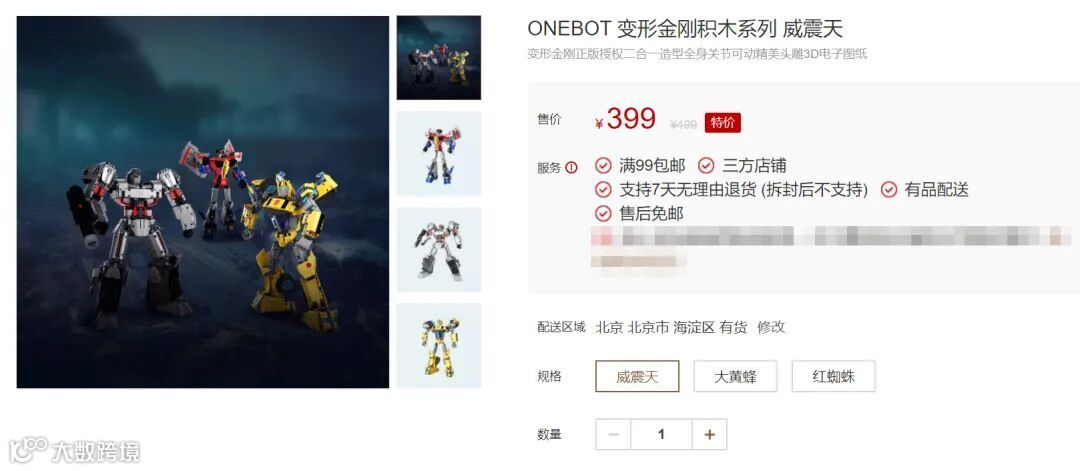Click the 特价 special price badge
The height and width of the screenshot is (471, 1080).
[x=723, y=123]
